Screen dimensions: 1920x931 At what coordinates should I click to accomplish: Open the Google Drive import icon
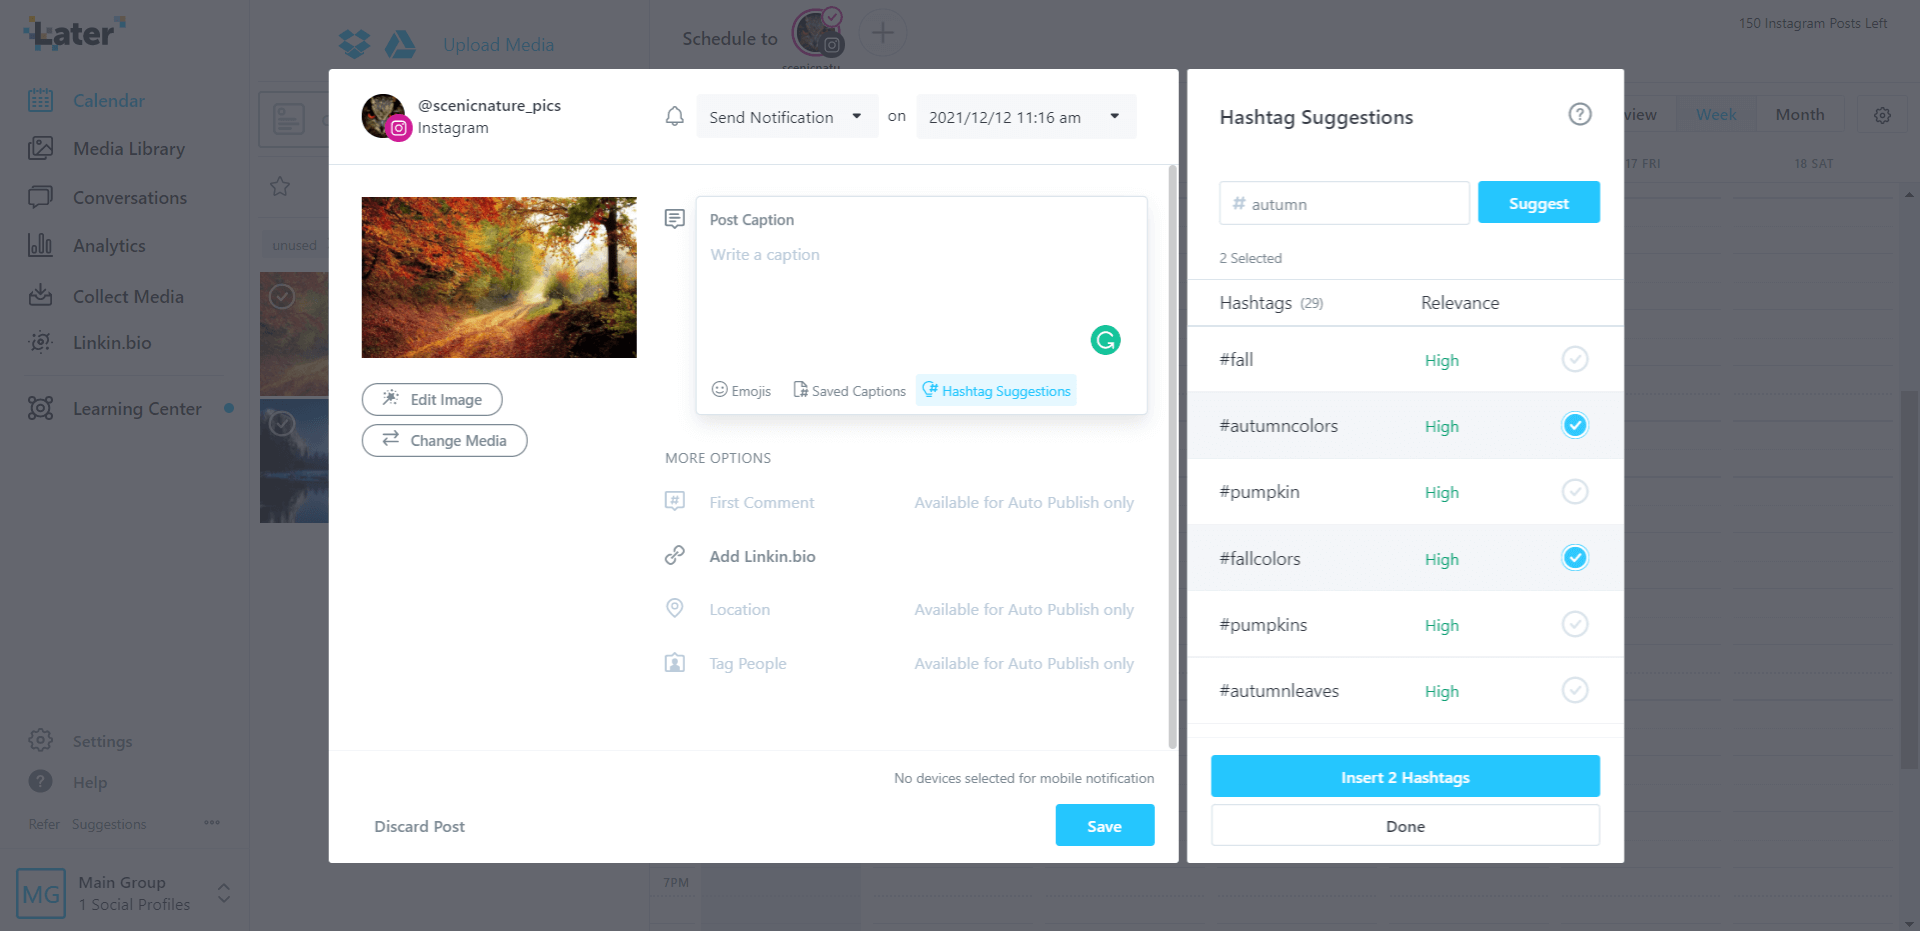(401, 44)
